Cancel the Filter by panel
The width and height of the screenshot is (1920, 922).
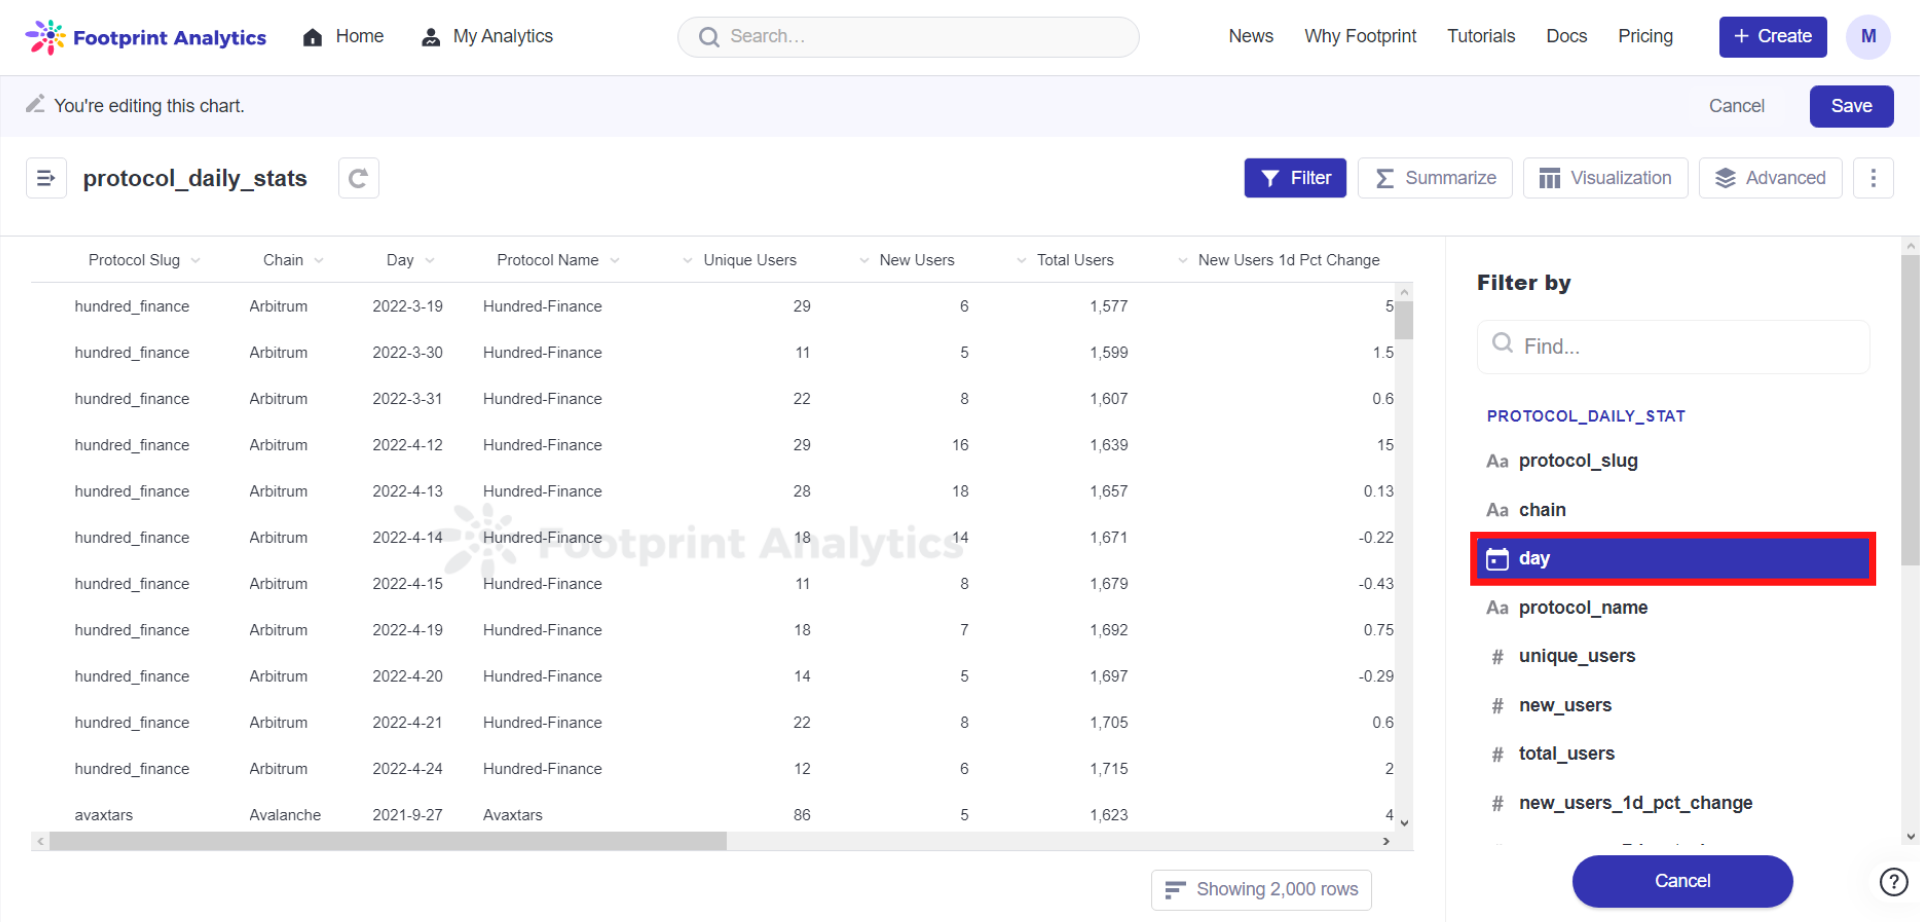[x=1682, y=881]
